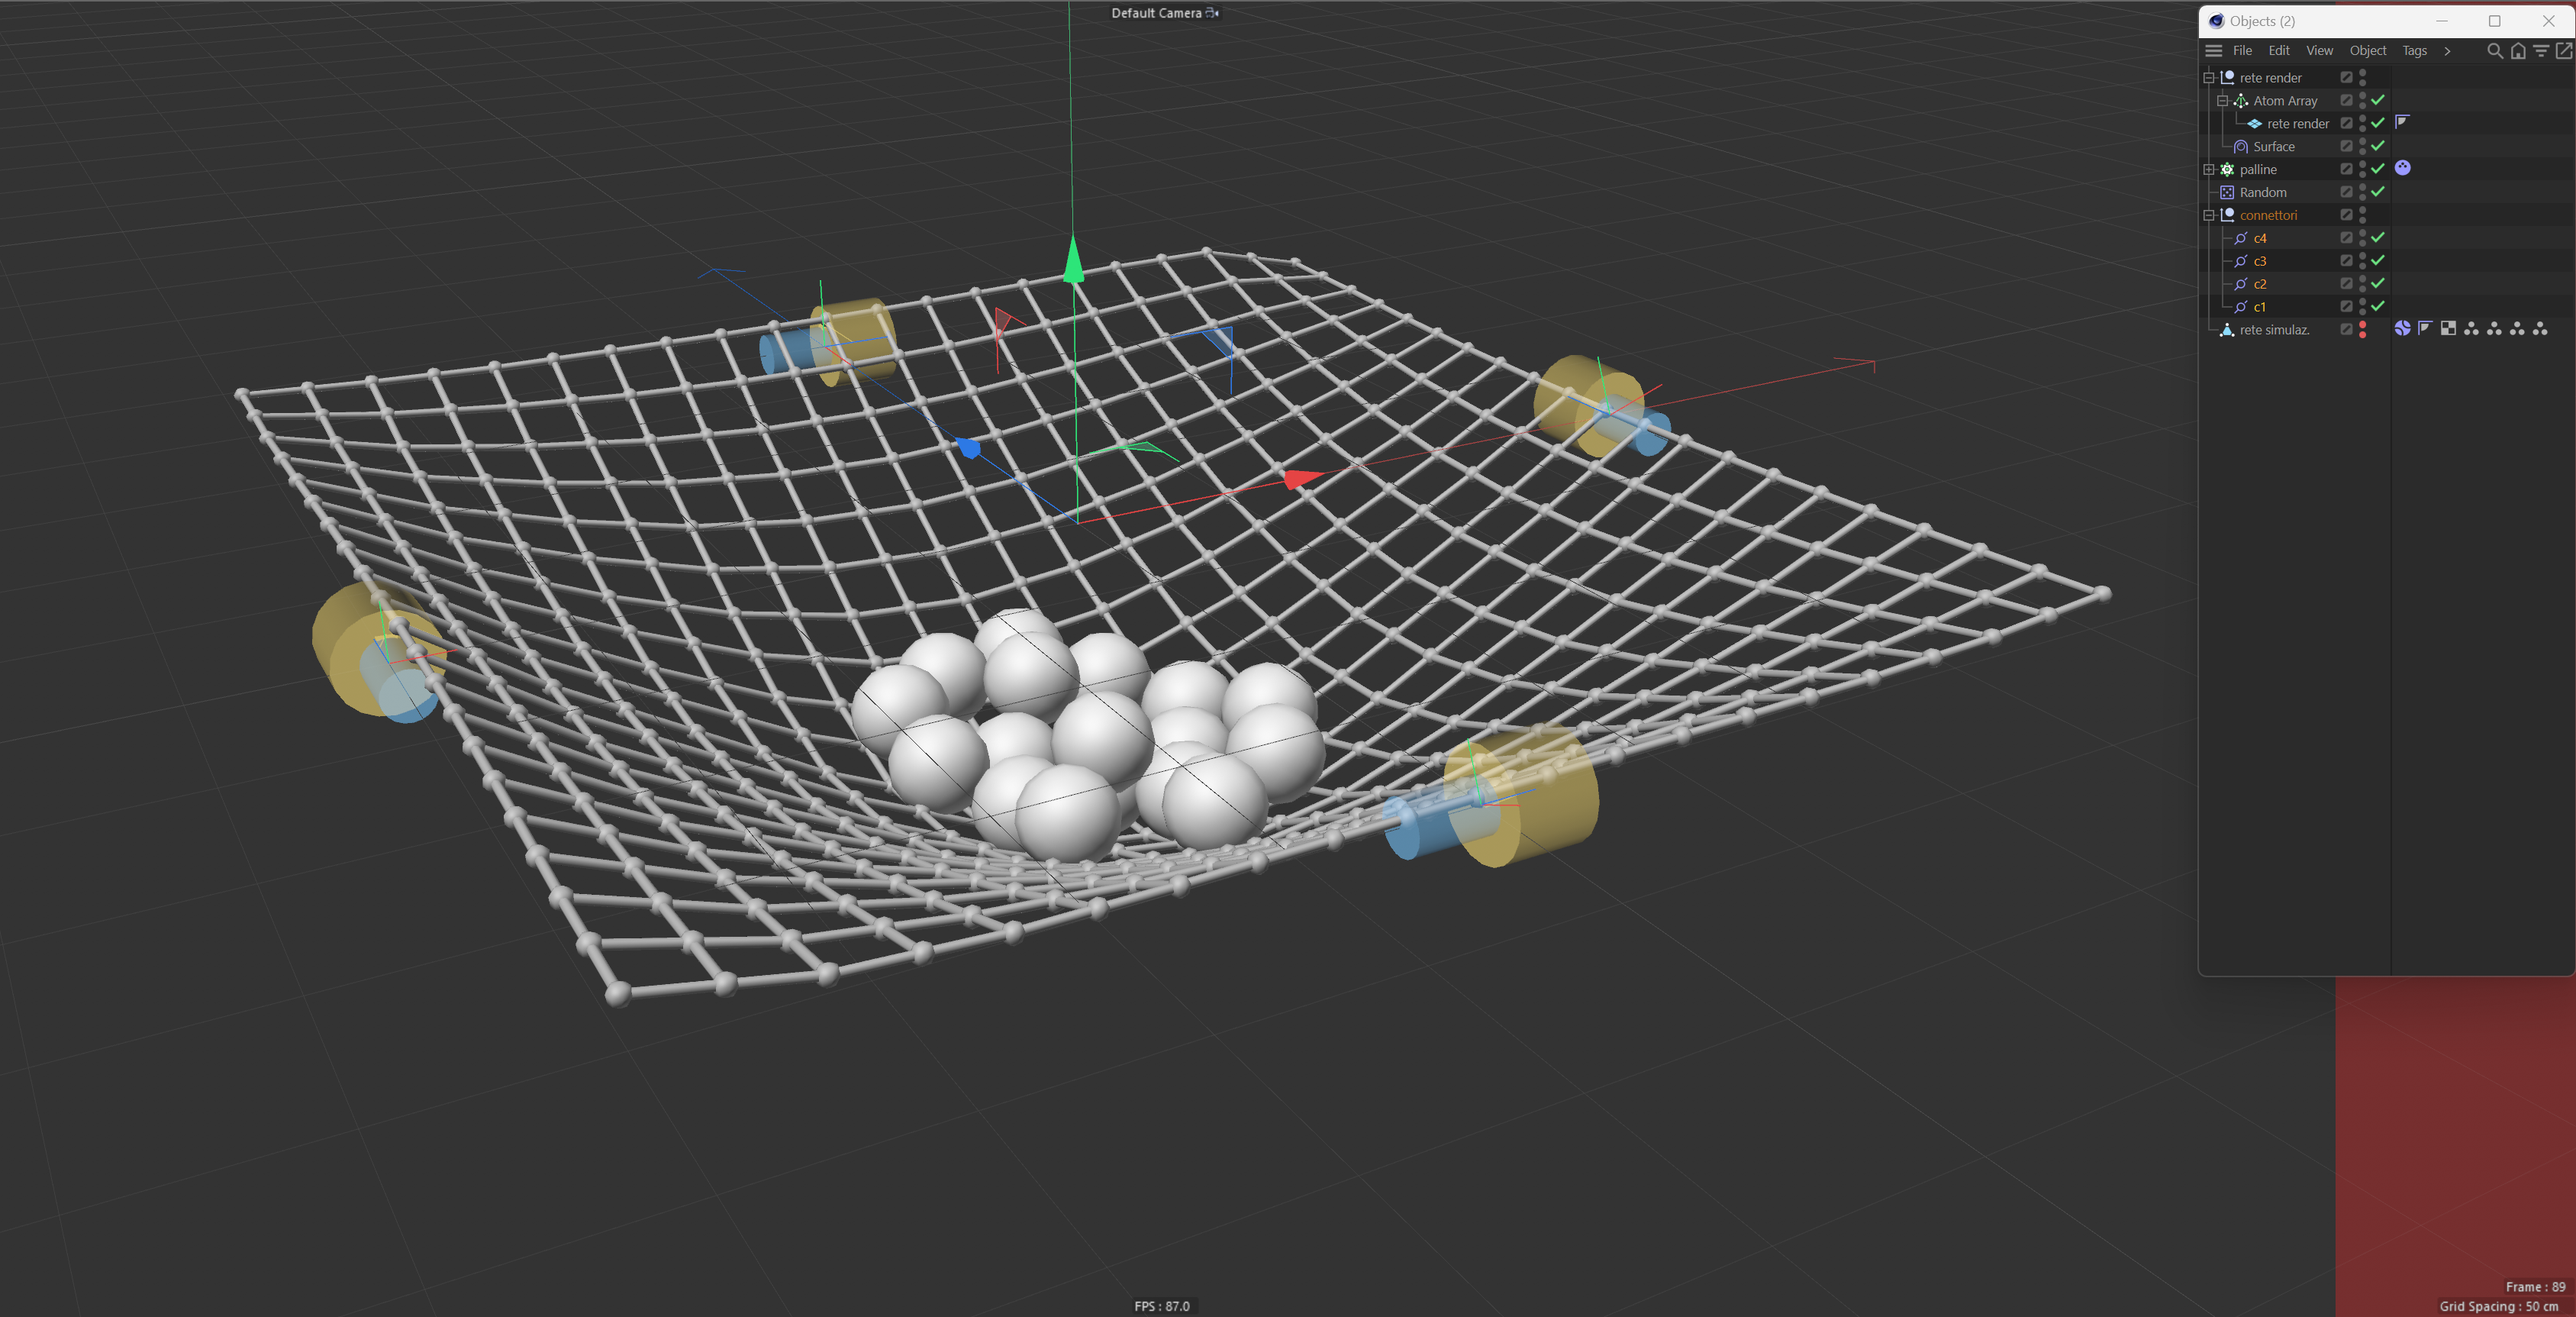2576x1317 pixels.
Task: Select the Phong tag on rete render child
Action: pyautogui.click(x=2402, y=122)
